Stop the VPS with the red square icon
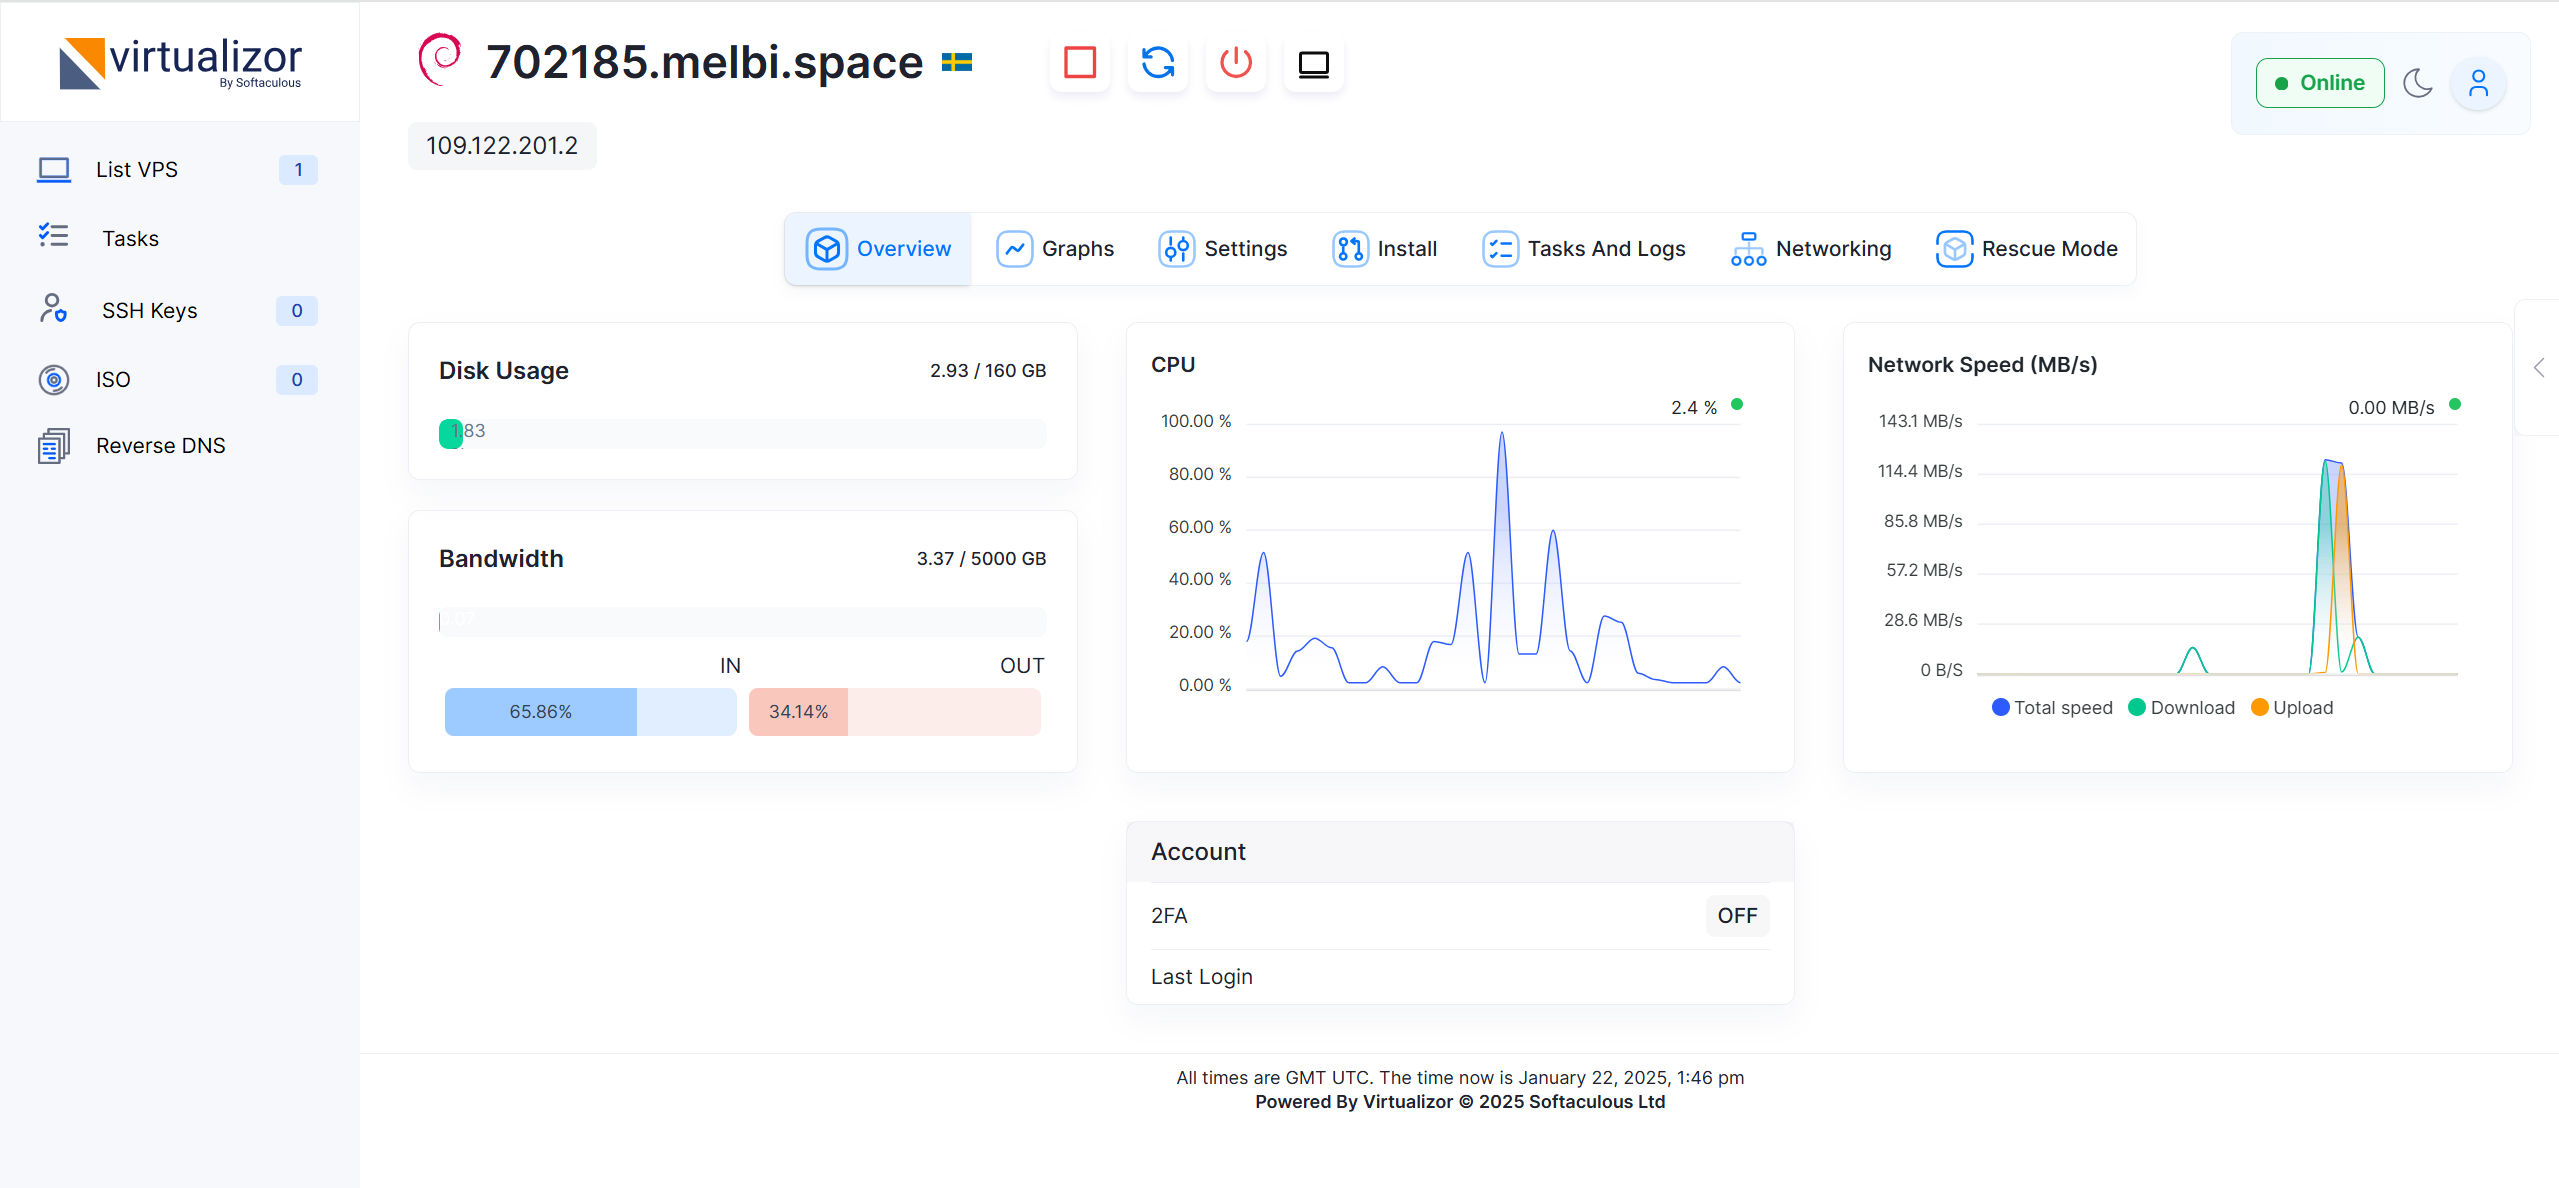 [1080, 63]
